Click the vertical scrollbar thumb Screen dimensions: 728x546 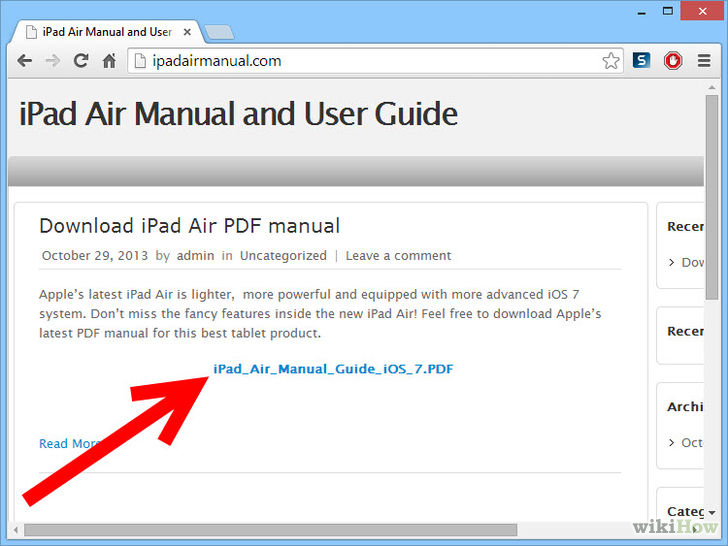coord(712,197)
